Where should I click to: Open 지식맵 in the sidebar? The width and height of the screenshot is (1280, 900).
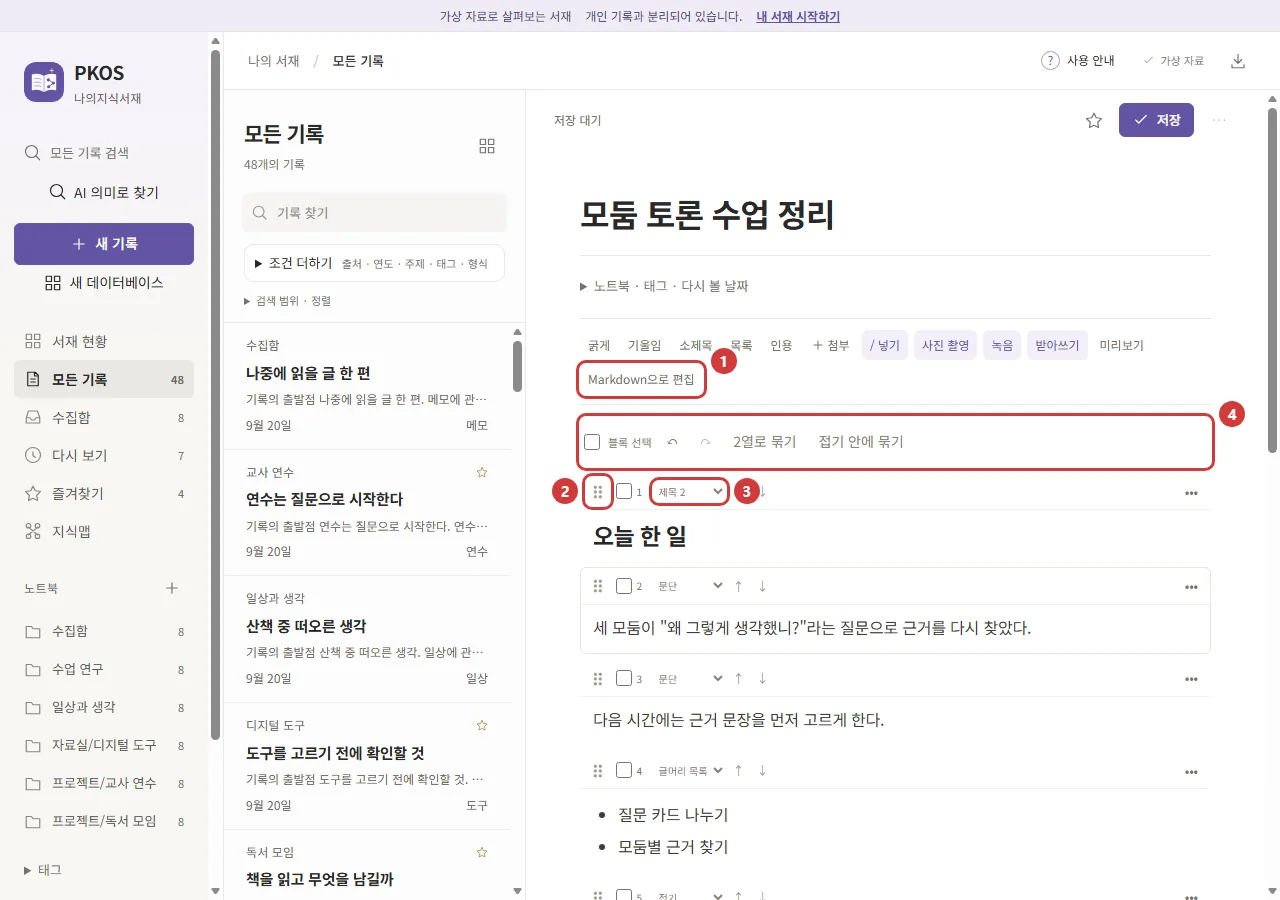click(x=104, y=531)
